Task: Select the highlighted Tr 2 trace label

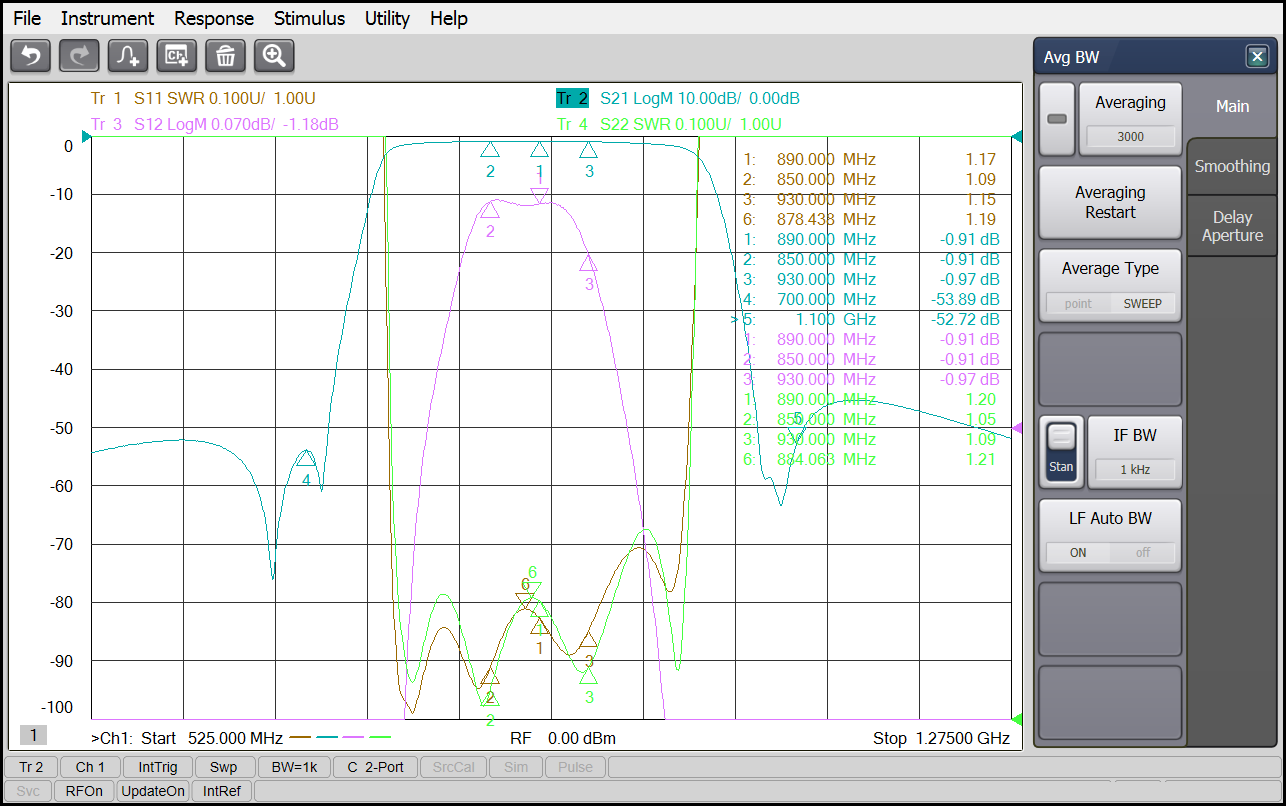Action: coord(572,98)
